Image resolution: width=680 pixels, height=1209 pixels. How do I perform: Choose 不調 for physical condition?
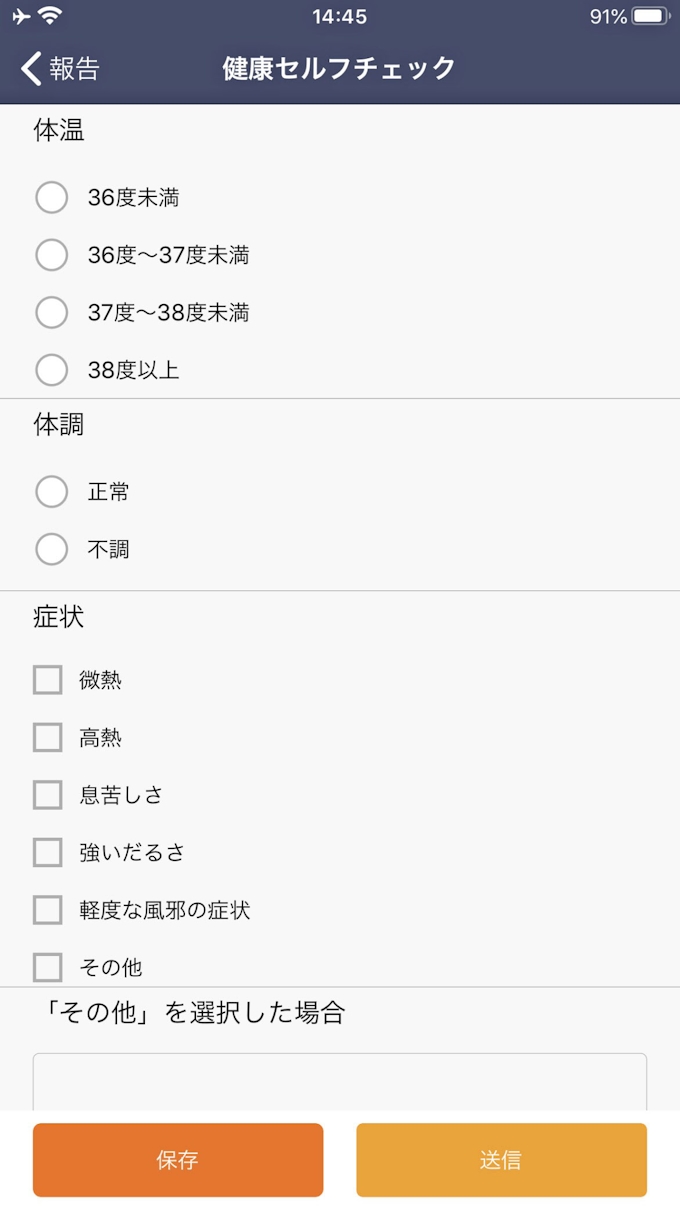tap(52, 549)
